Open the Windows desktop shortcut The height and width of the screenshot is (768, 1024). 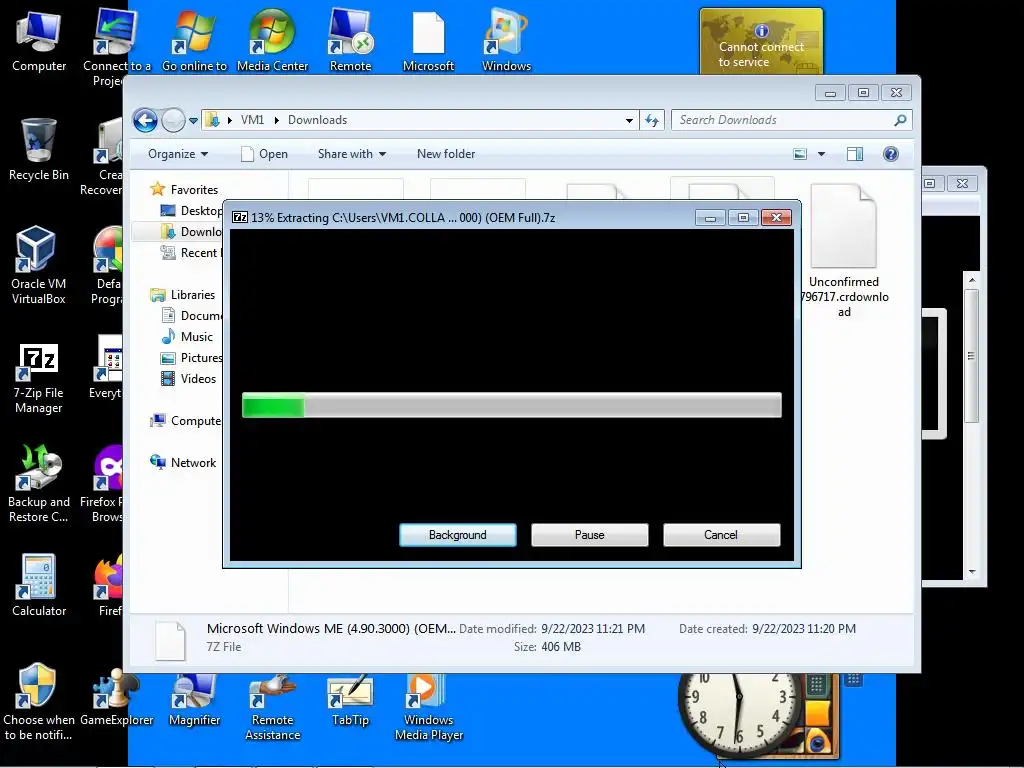click(x=506, y=40)
